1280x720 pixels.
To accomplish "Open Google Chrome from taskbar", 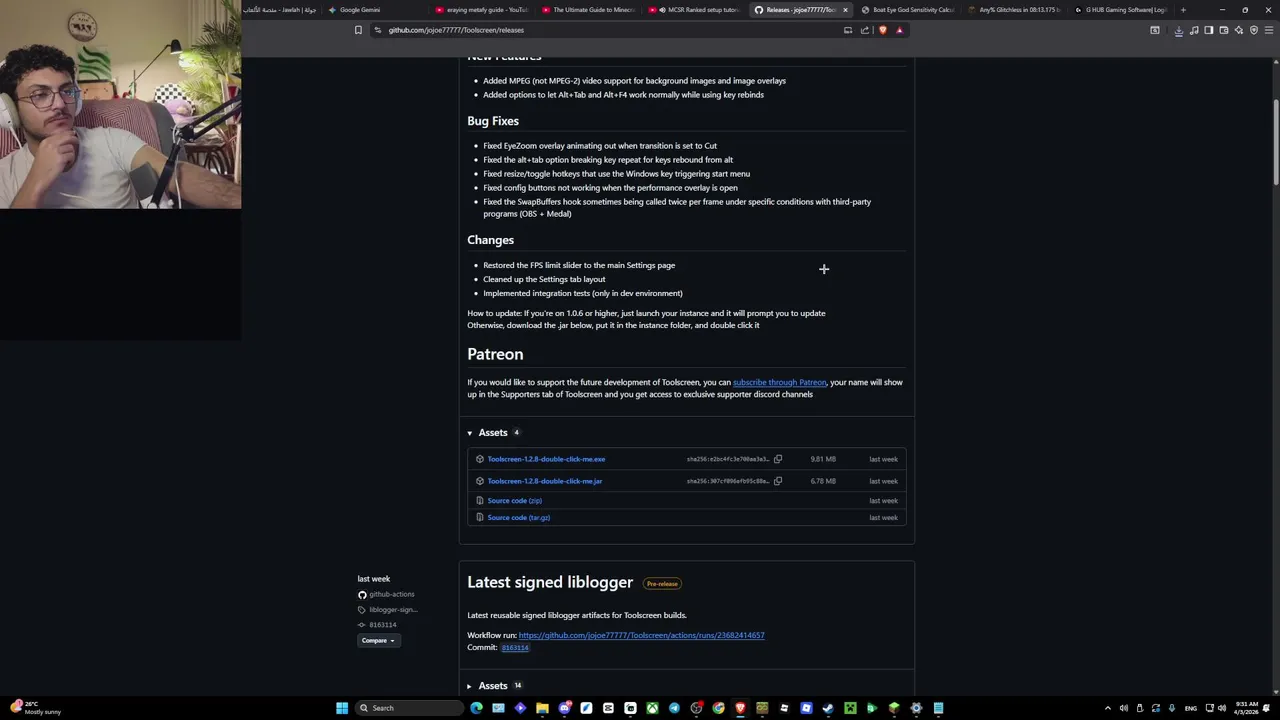I will tap(718, 708).
